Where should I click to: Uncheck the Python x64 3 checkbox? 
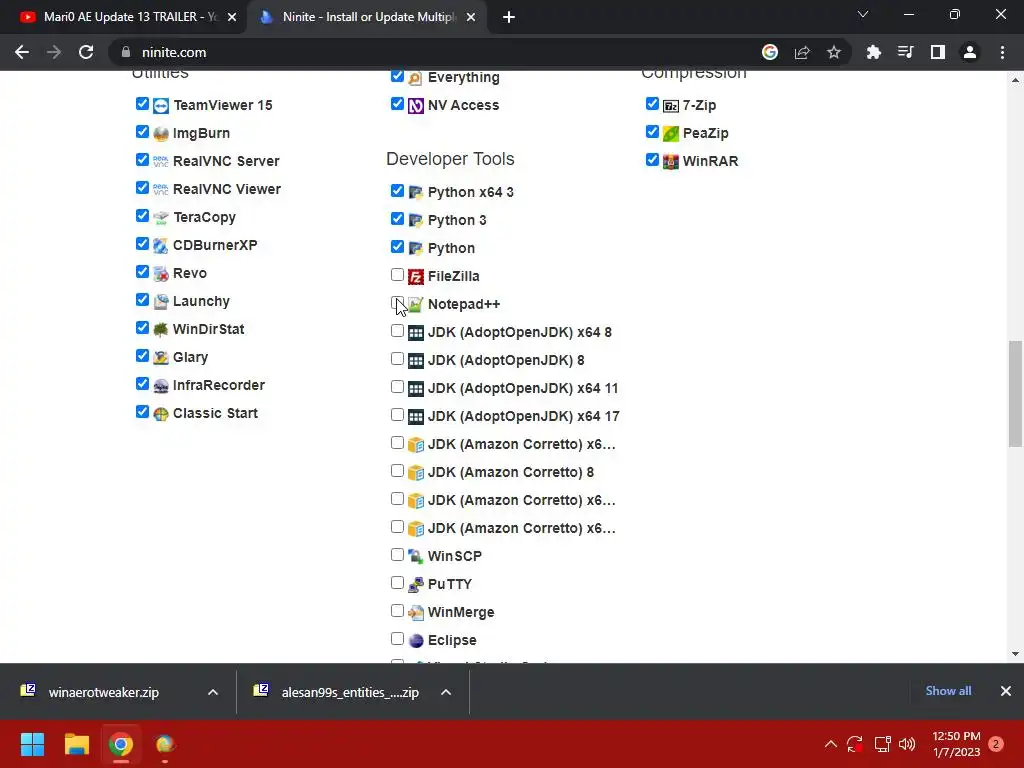coord(397,191)
